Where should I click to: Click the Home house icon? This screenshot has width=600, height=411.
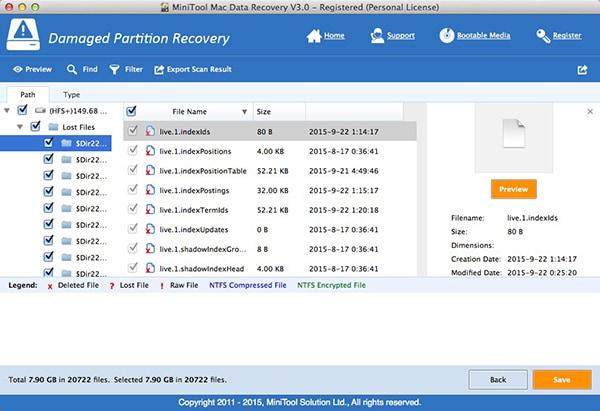[314, 36]
